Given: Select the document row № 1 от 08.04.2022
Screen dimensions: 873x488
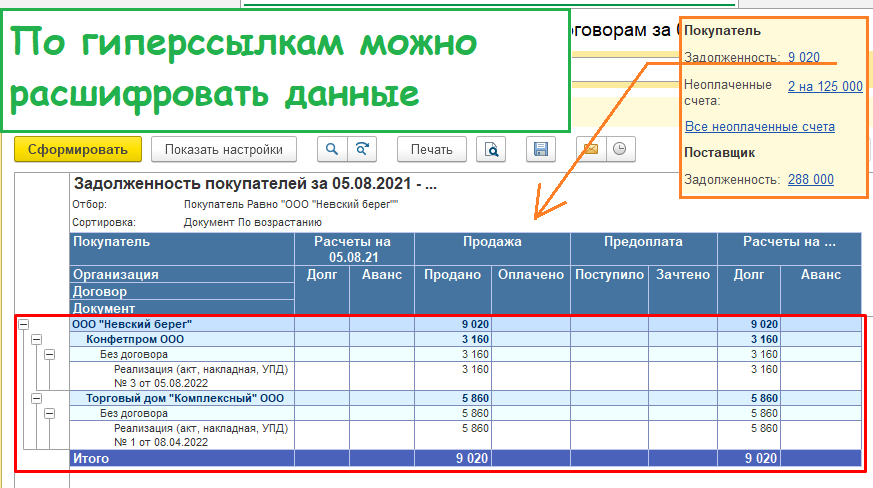Looking at the screenshot, I should pyautogui.click(x=182, y=435).
